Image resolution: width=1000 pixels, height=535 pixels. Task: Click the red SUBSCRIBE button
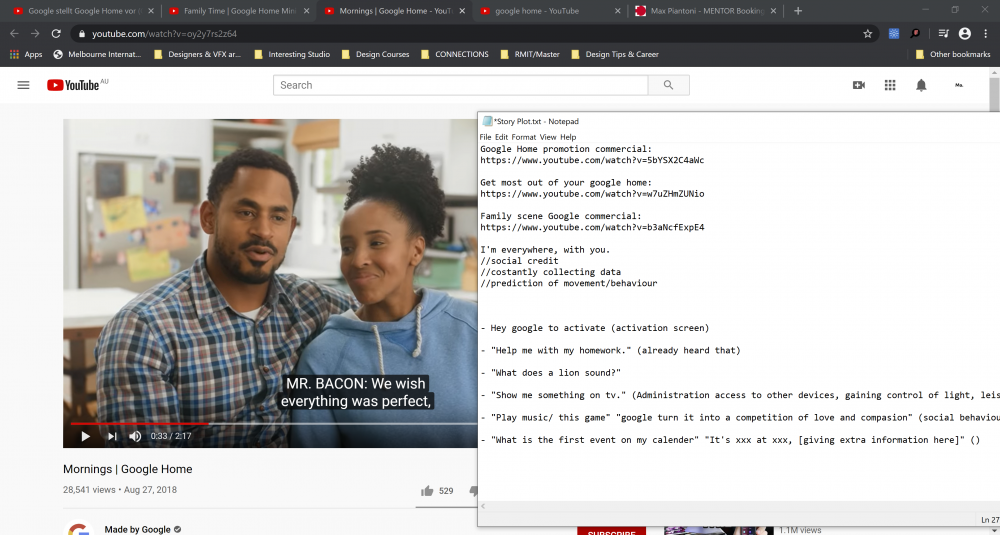611,531
